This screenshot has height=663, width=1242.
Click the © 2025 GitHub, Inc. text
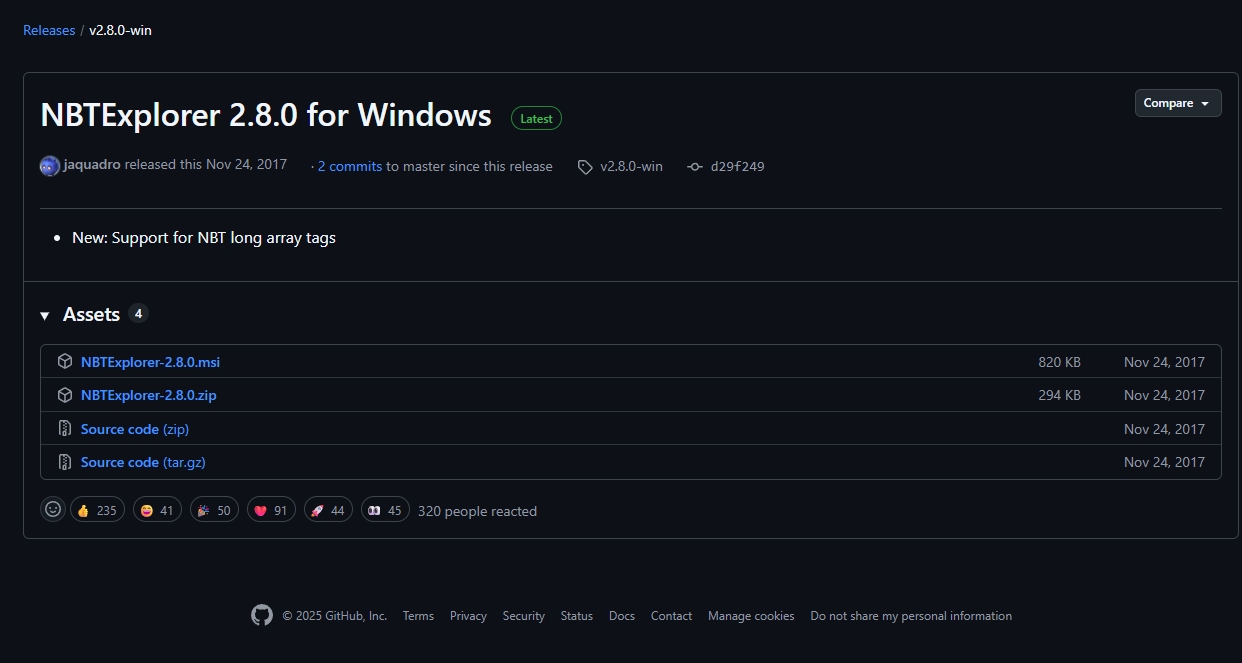click(x=334, y=616)
